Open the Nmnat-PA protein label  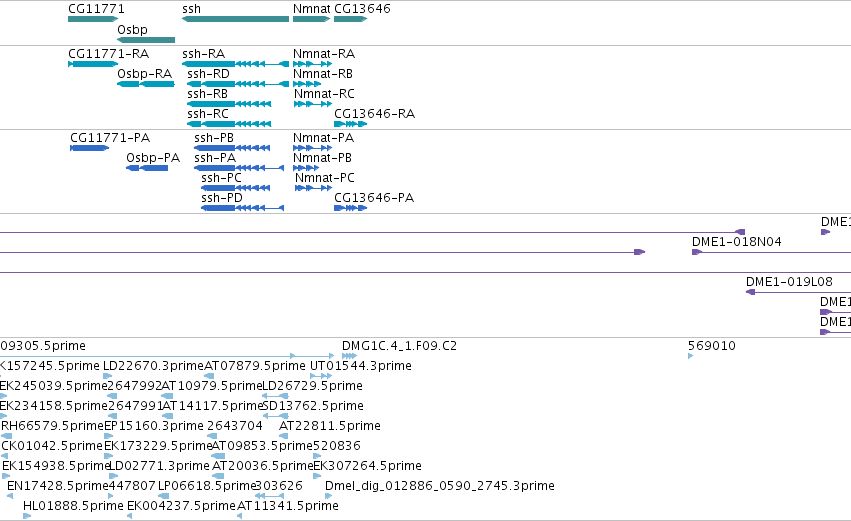323,138
